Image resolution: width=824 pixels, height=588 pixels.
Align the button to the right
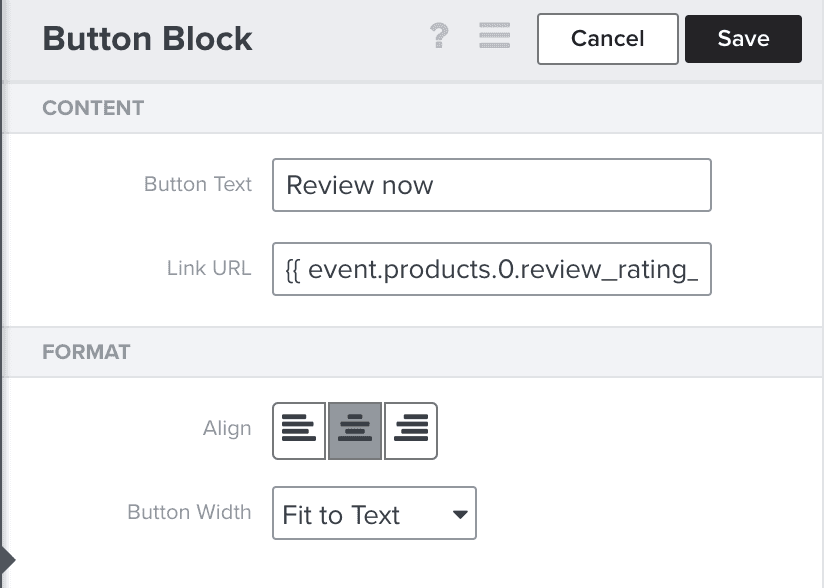[x=411, y=430]
